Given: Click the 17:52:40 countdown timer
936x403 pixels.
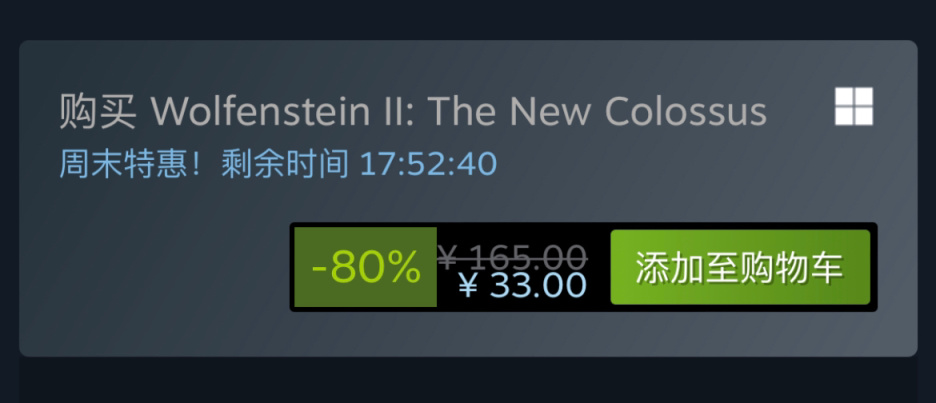Looking at the screenshot, I should 428,164.
